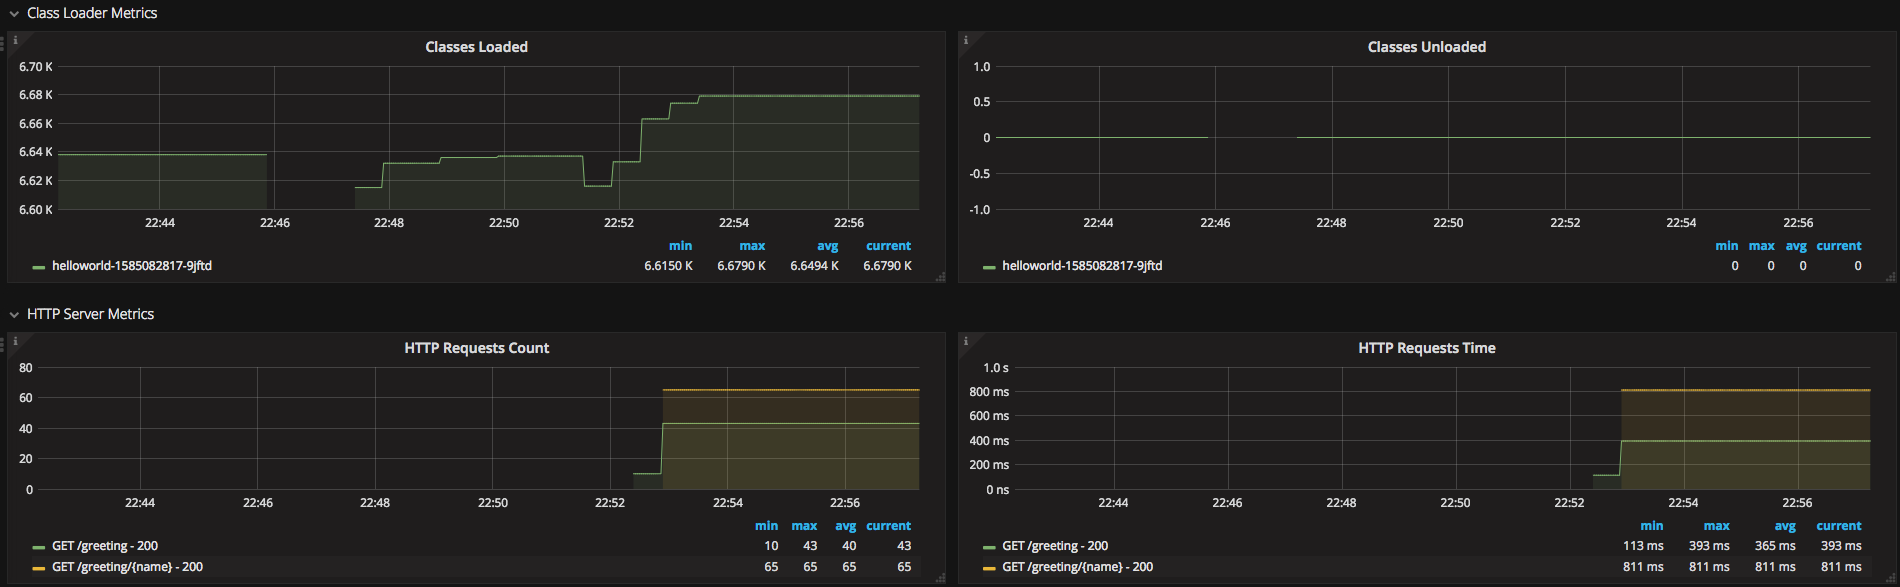Open the Classes Loaded panel title dropdown
Screen dimensions: 1900x587
coord(476,47)
